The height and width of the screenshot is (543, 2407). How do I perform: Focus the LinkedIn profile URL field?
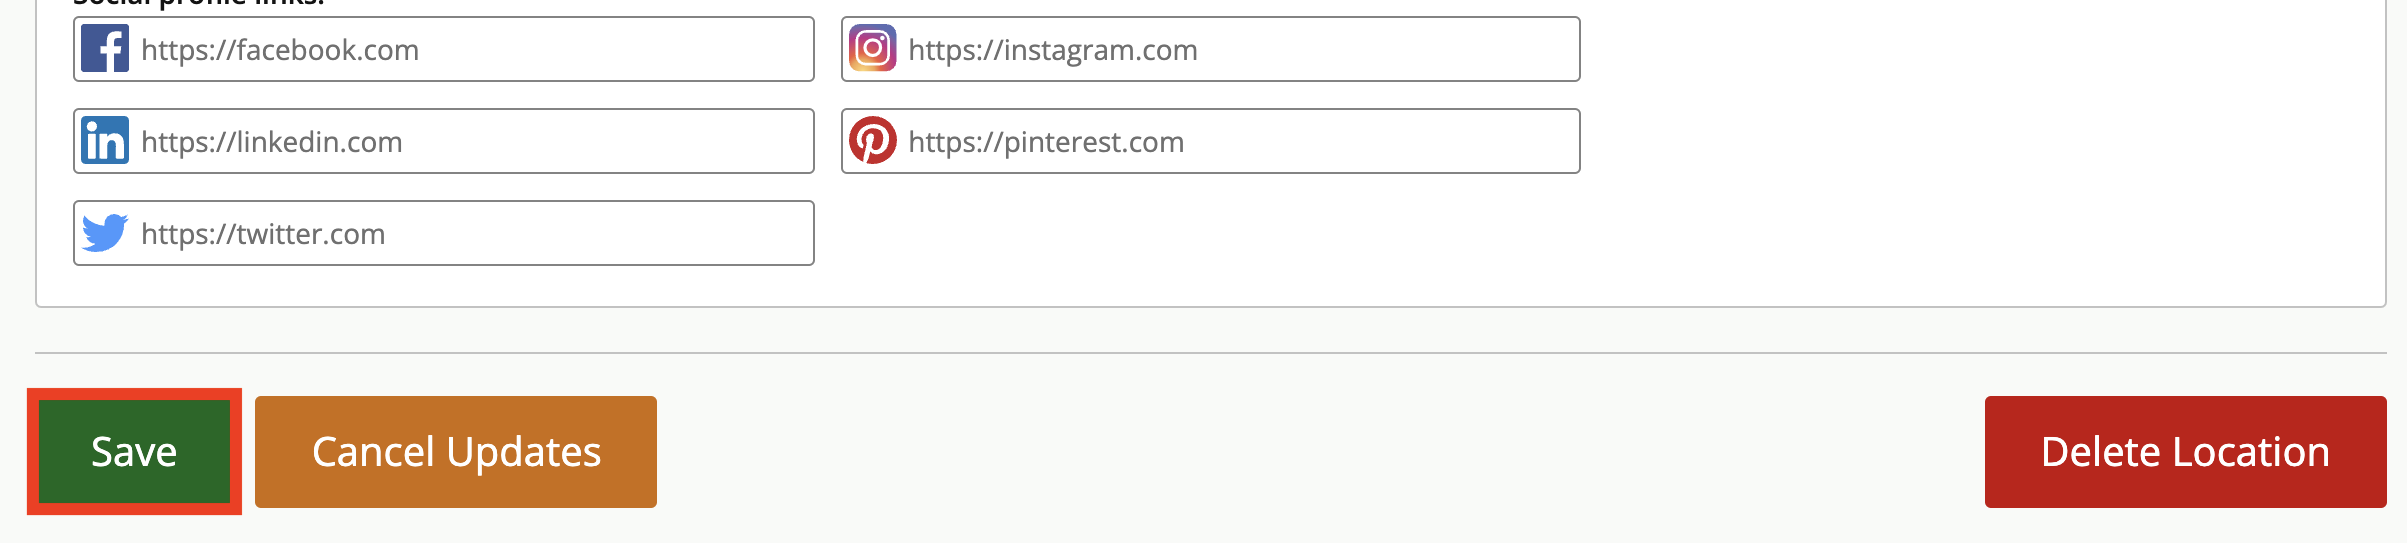pyautogui.click(x=444, y=141)
